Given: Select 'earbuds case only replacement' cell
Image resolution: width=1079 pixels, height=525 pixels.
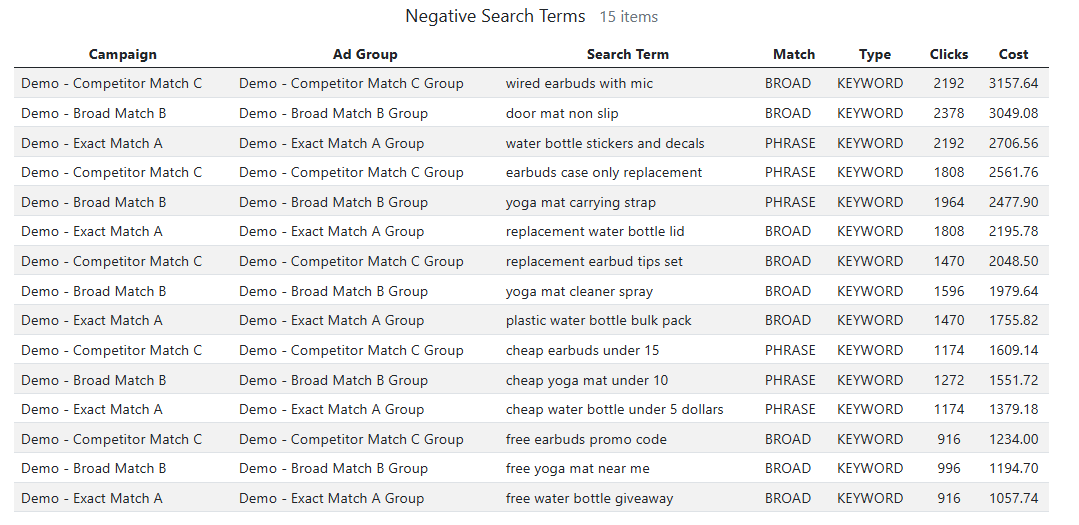Looking at the screenshot, I should [604, 172].
